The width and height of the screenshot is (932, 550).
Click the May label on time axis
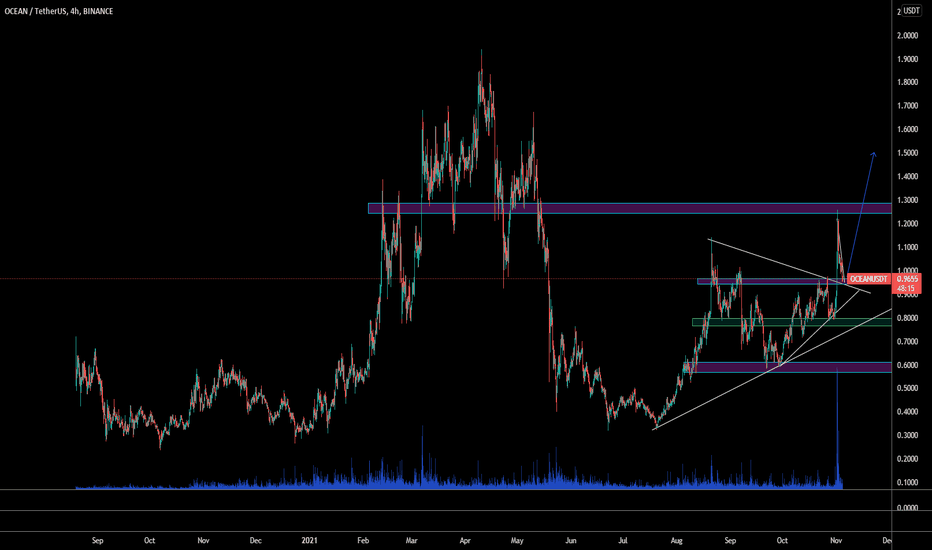(x=517, y=540)
